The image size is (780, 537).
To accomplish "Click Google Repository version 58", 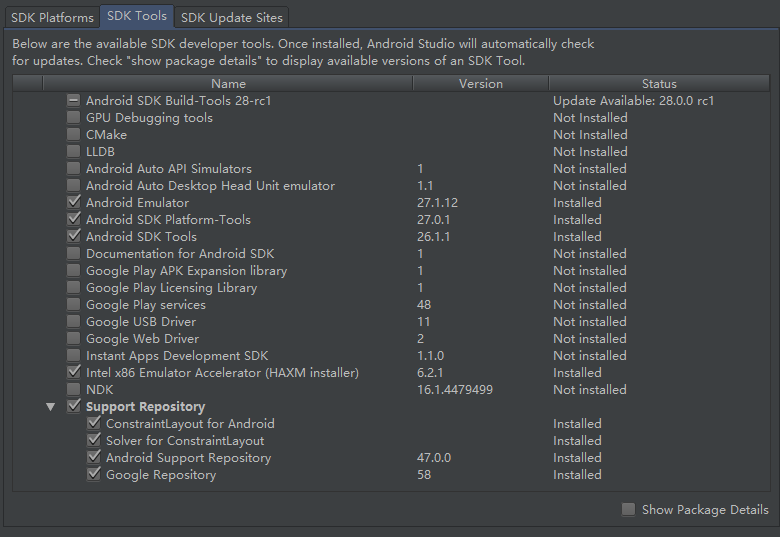I will click(424, 475).
